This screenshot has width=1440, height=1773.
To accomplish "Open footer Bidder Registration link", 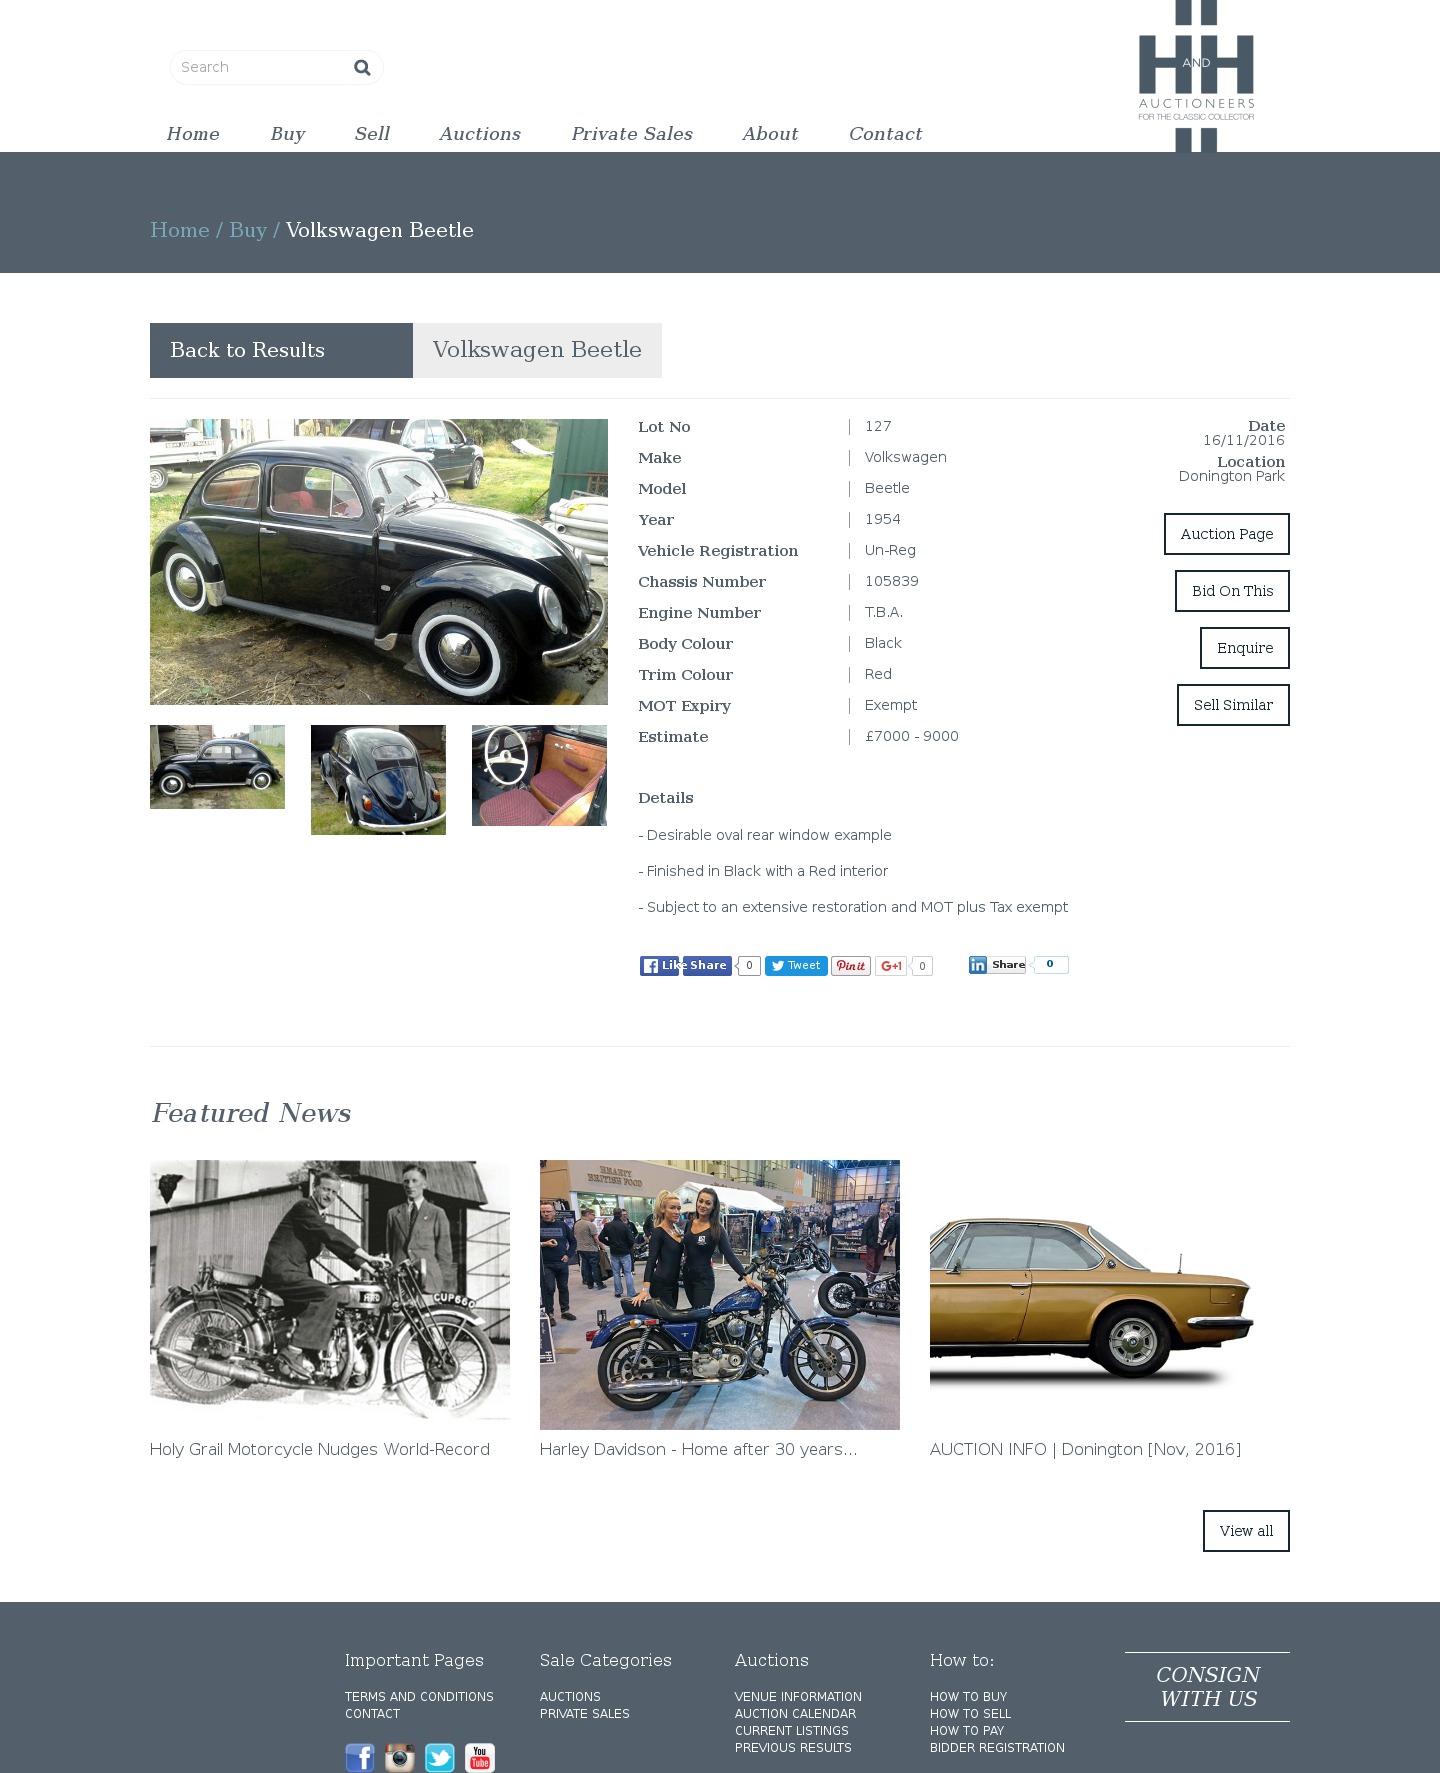I will pos(997,1748).
